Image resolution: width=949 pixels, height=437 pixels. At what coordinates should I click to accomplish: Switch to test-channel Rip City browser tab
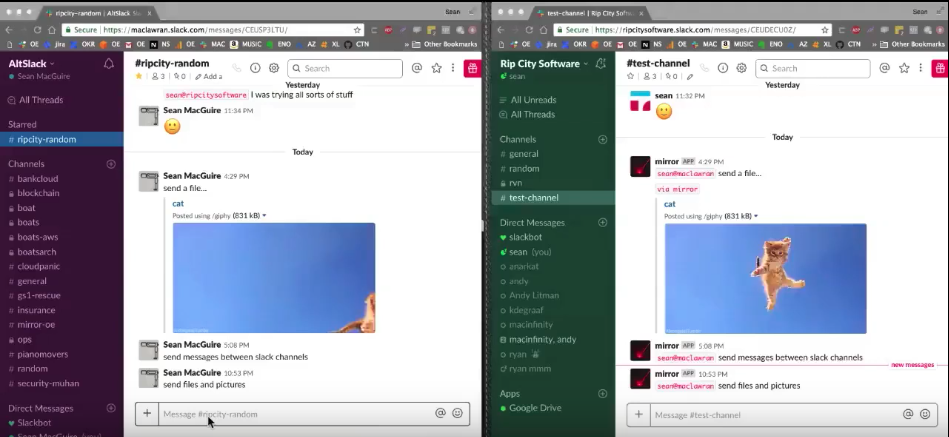[590, 13]
